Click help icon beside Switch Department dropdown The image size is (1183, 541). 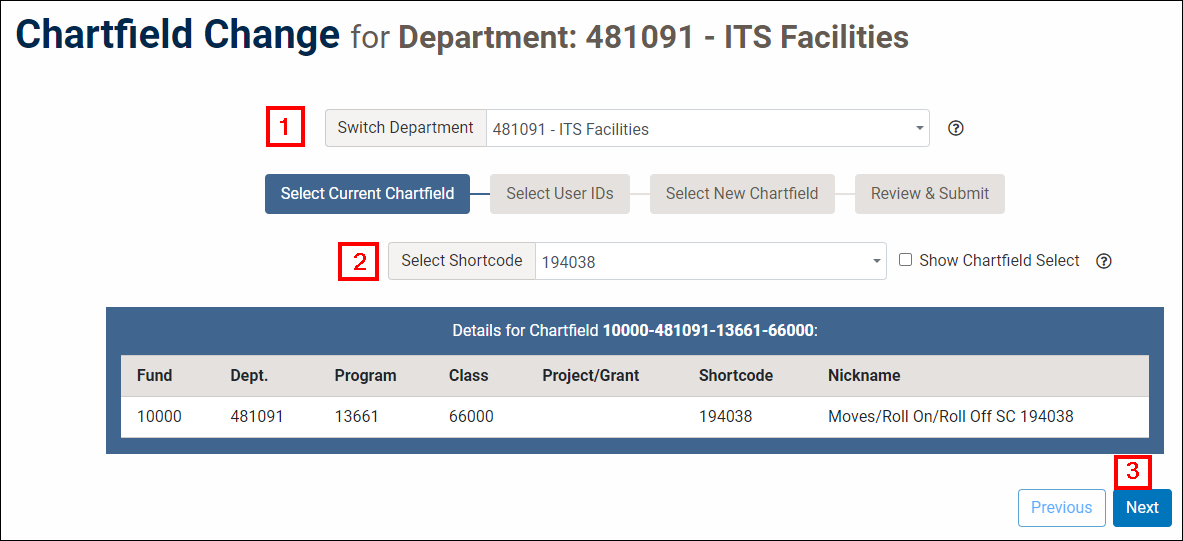click(x=955, y=128)
